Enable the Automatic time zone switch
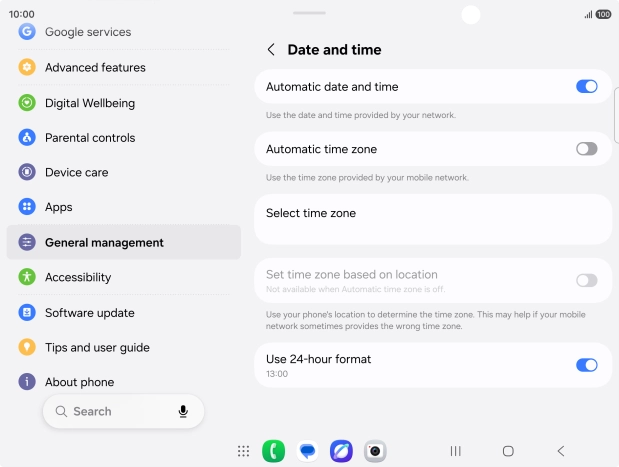 tap(586, 149)
